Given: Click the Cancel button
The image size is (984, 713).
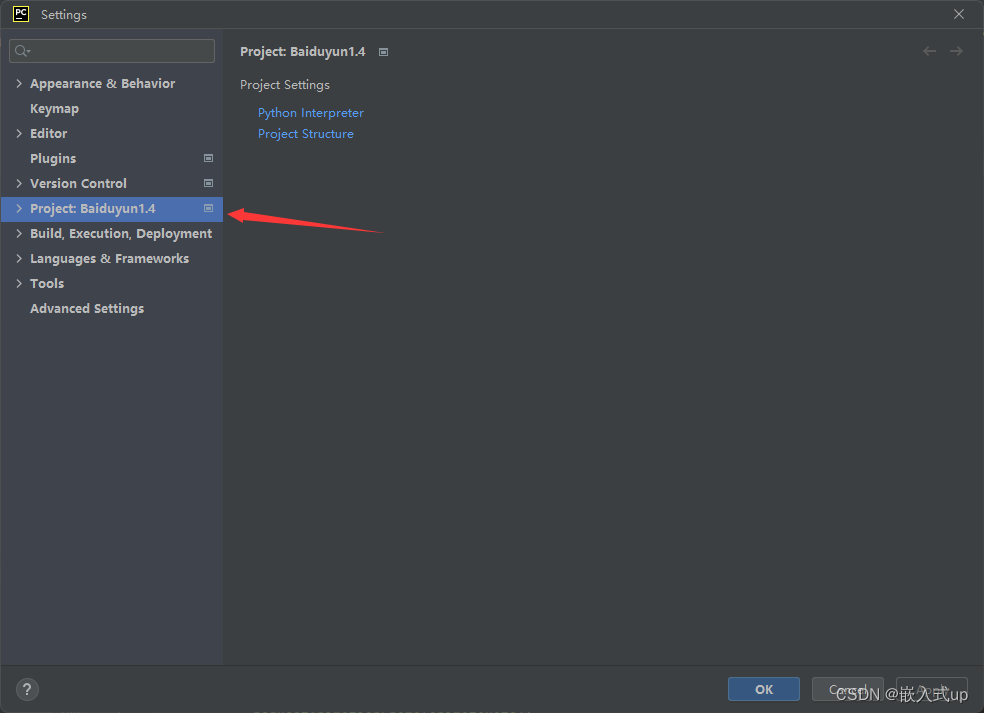Looking at the screenshot, I should click(848, 689).
